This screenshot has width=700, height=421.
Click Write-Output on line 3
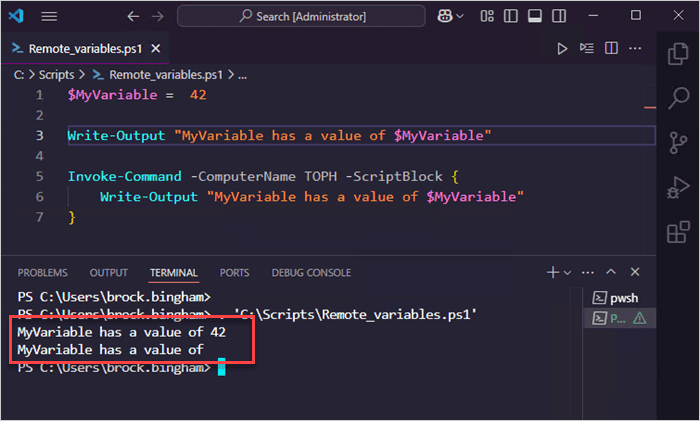tap(116, 135)
